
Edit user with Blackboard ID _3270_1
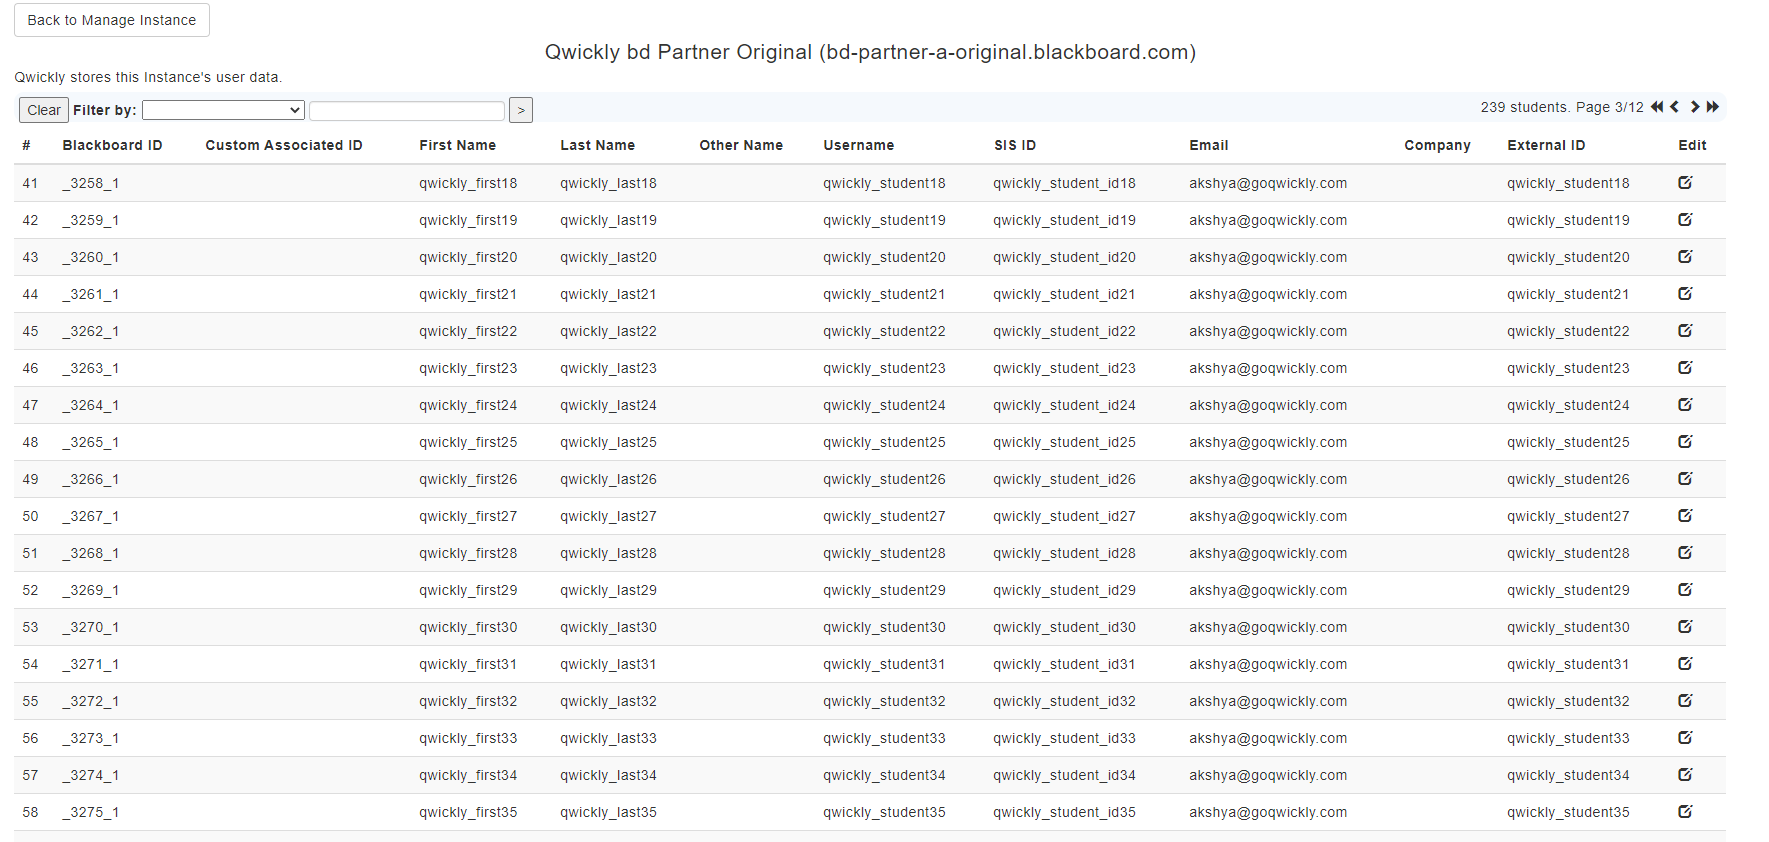[1684, 627]
